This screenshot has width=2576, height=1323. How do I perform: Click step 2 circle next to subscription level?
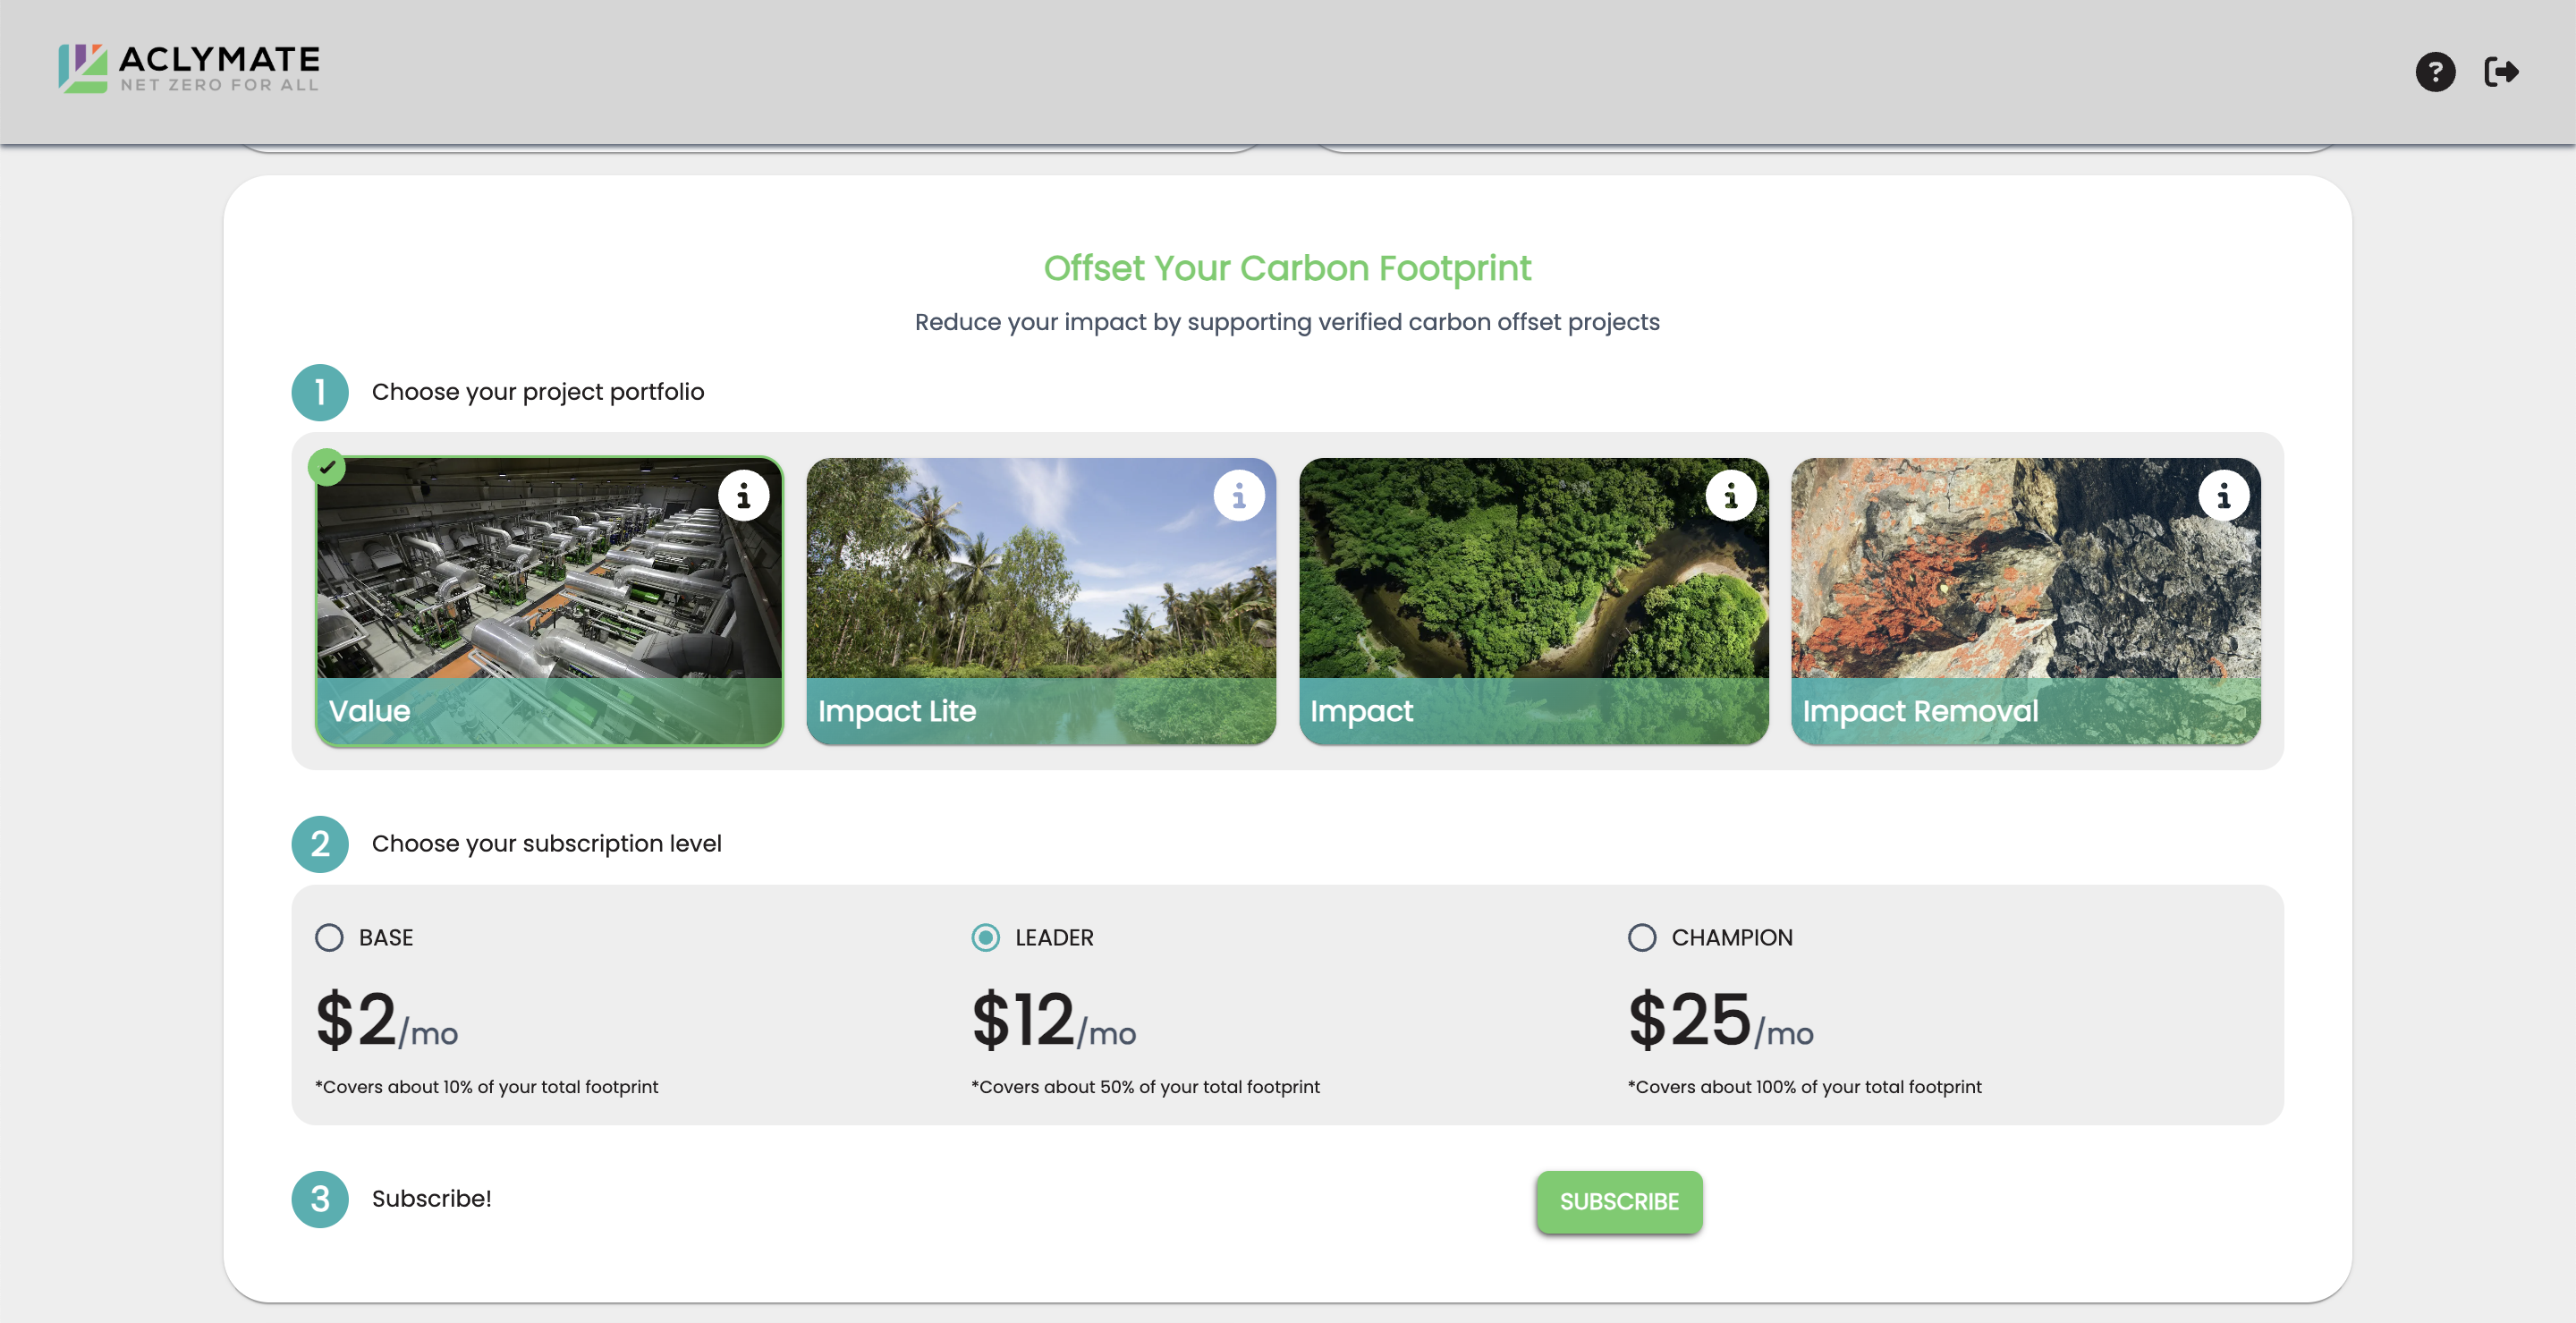click(319, 843)
